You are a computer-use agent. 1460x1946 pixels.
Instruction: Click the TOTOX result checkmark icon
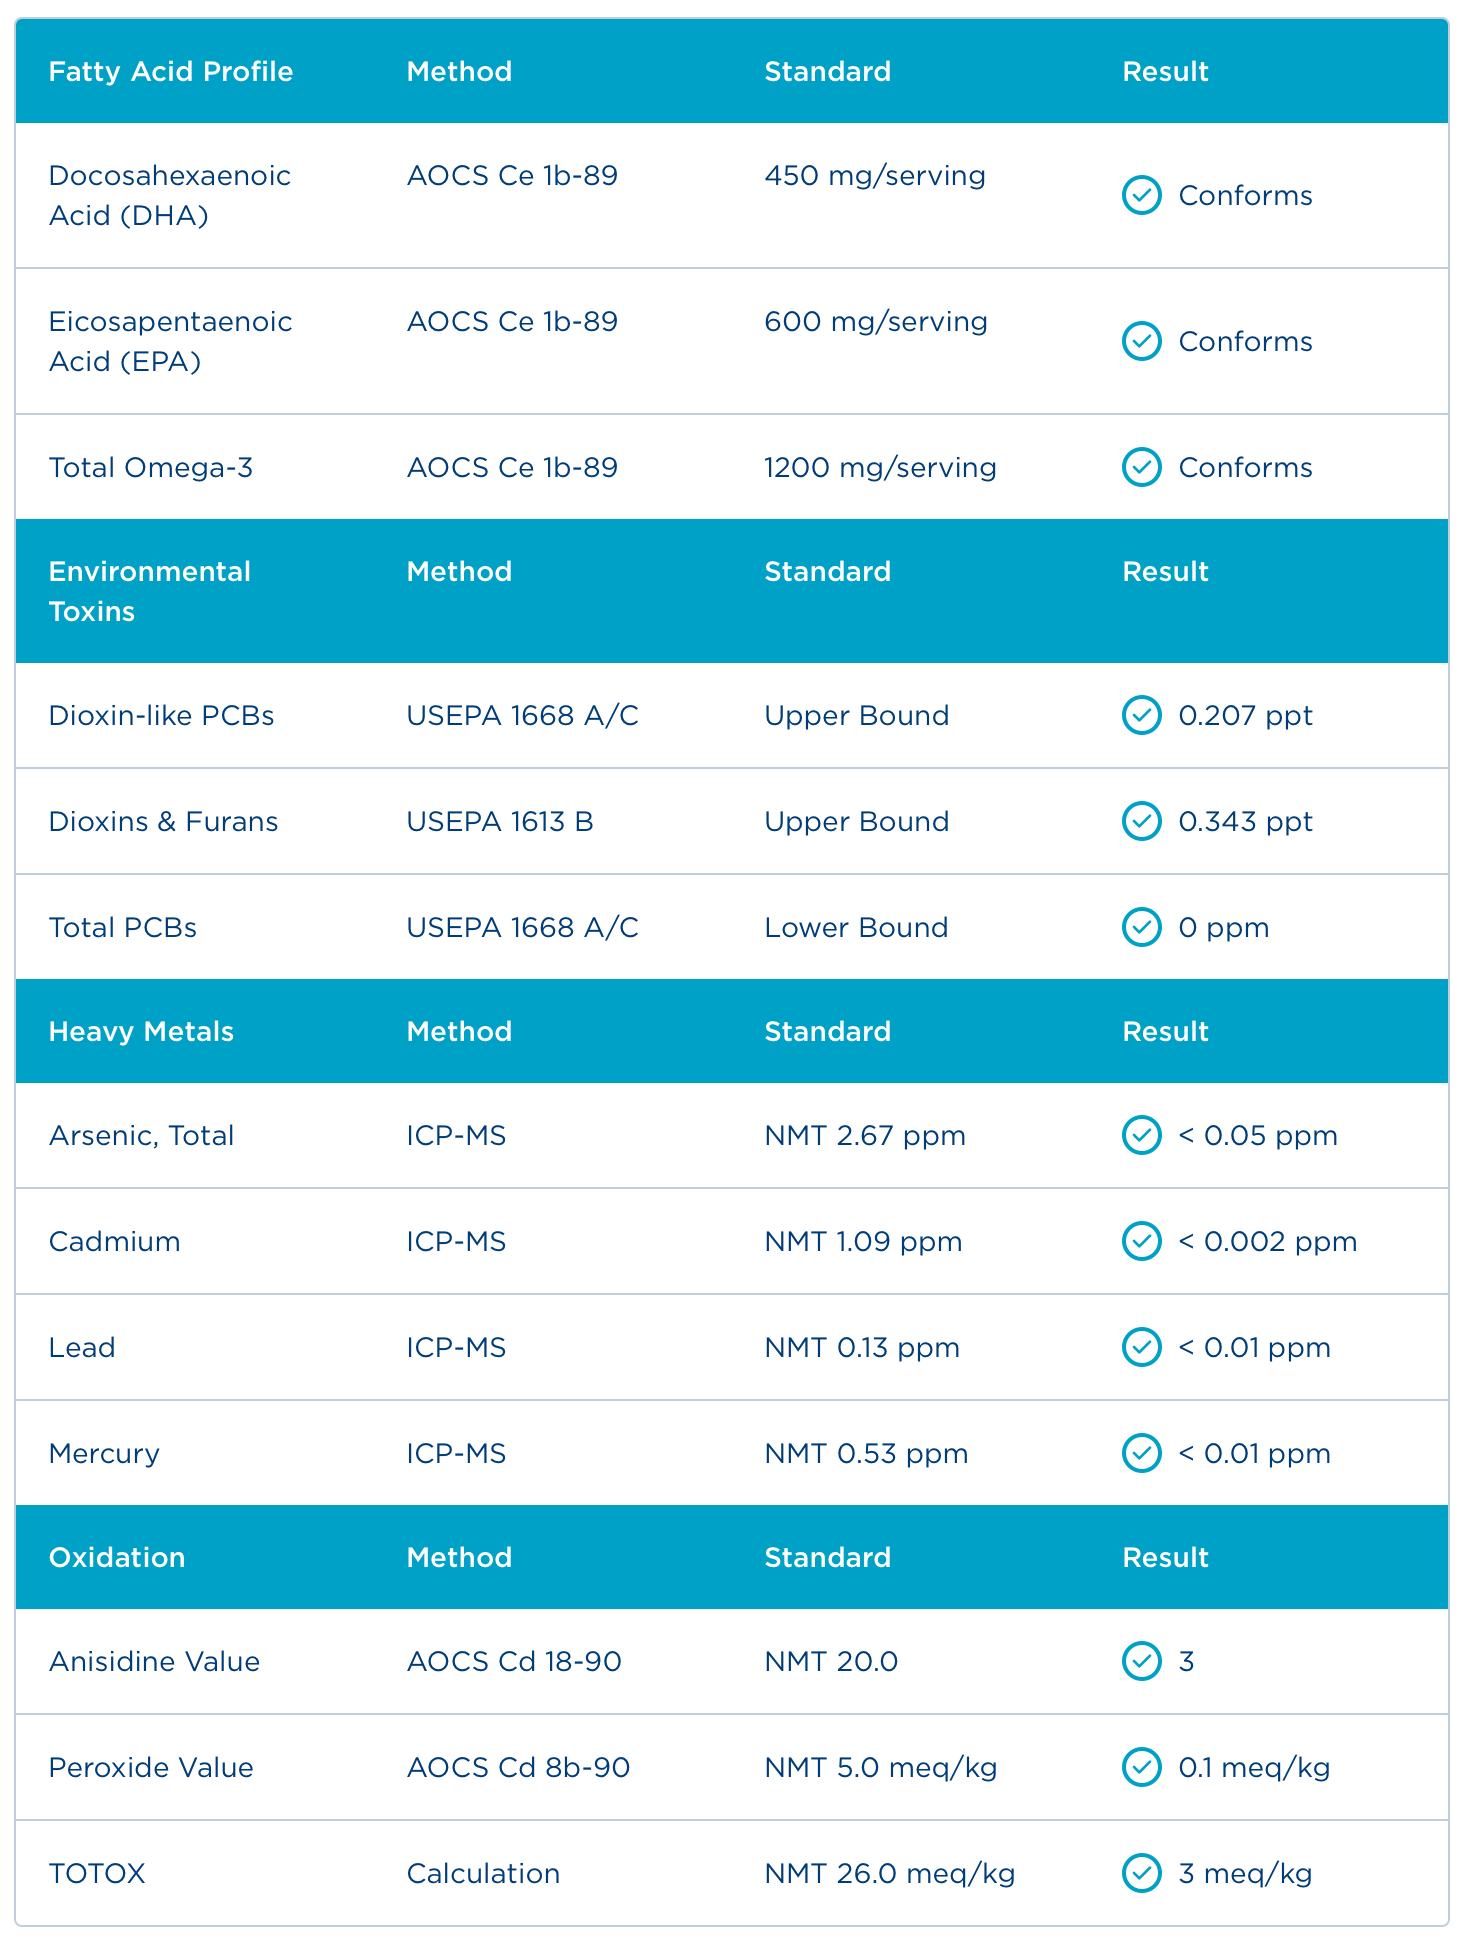[1141, 1874]
